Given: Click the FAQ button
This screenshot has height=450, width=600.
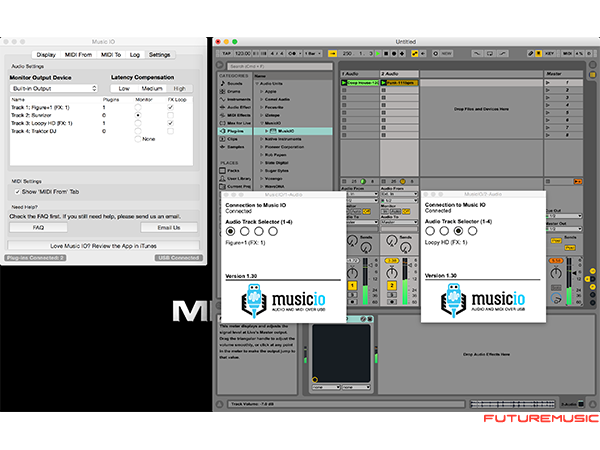Looking at the screenshot, I should coord(38,228).
